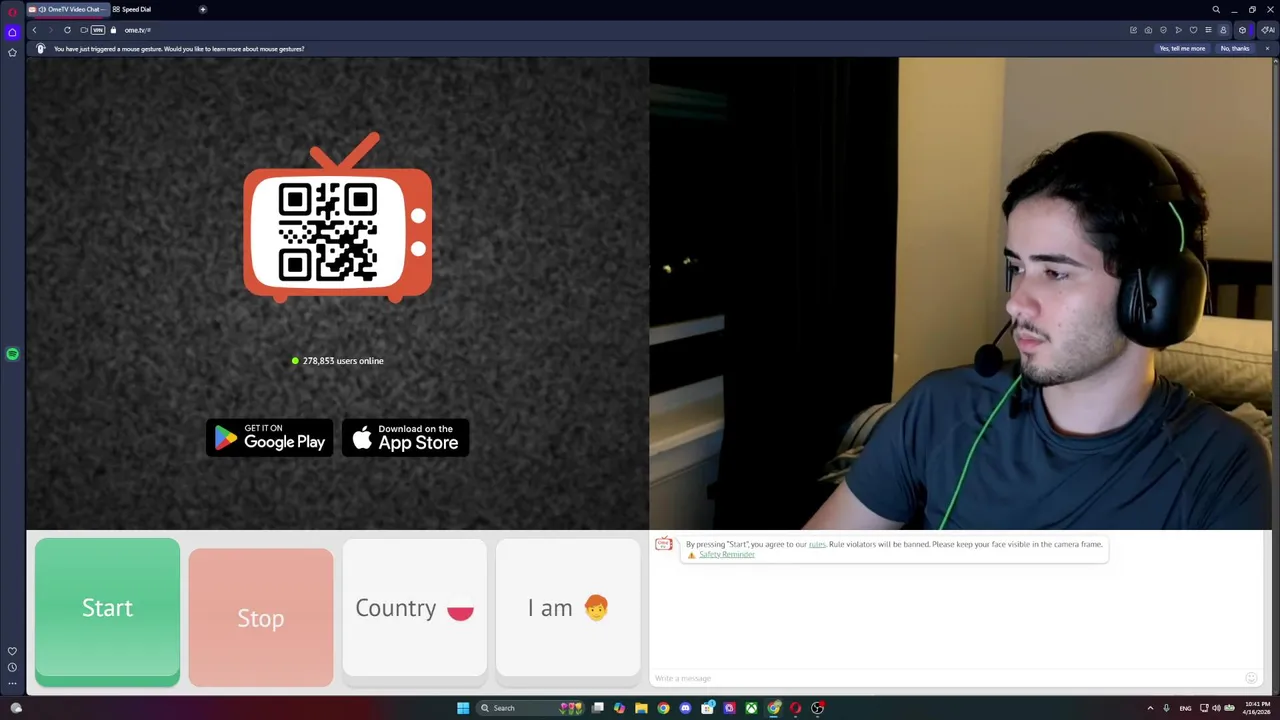Click the 'Write a message' chat field
1280x720 pixels.
click(945, 678)
